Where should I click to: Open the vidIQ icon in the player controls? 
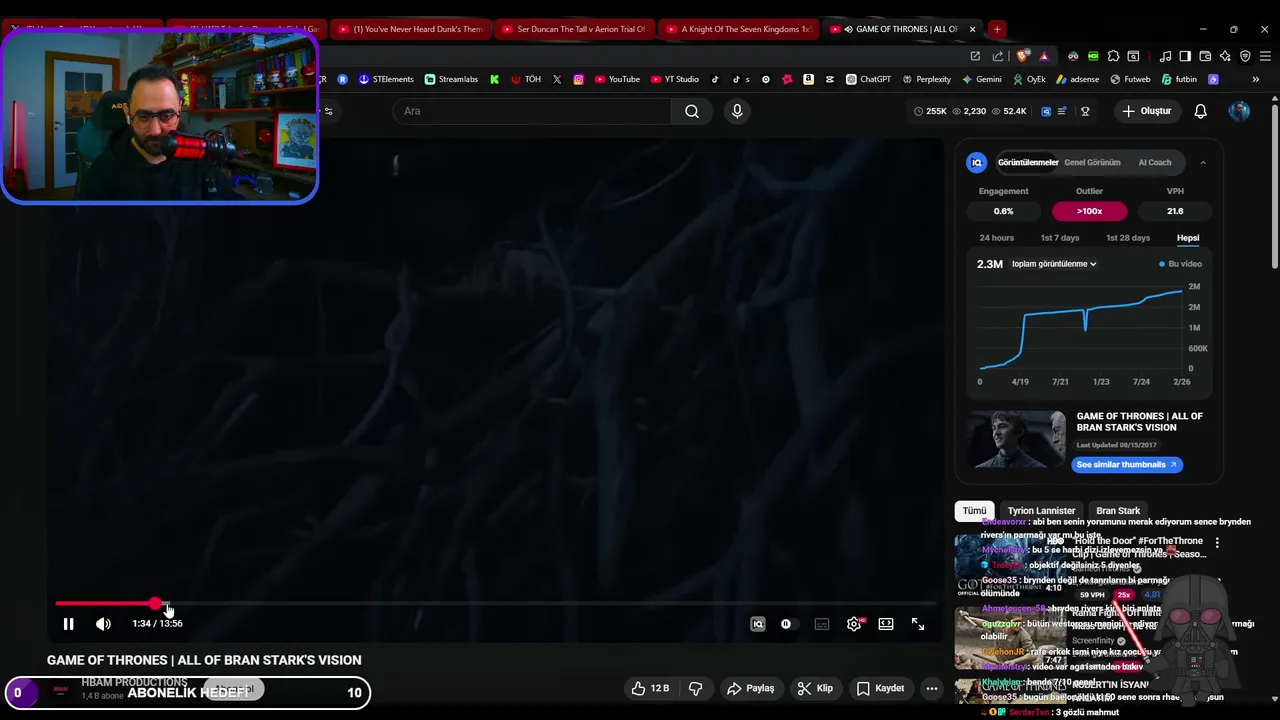click(758, 624)
